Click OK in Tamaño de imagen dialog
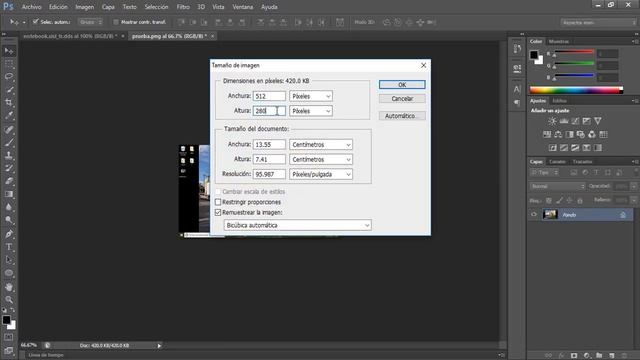The width and height of the screenshot is (640, 360). [x=402, y=84]
